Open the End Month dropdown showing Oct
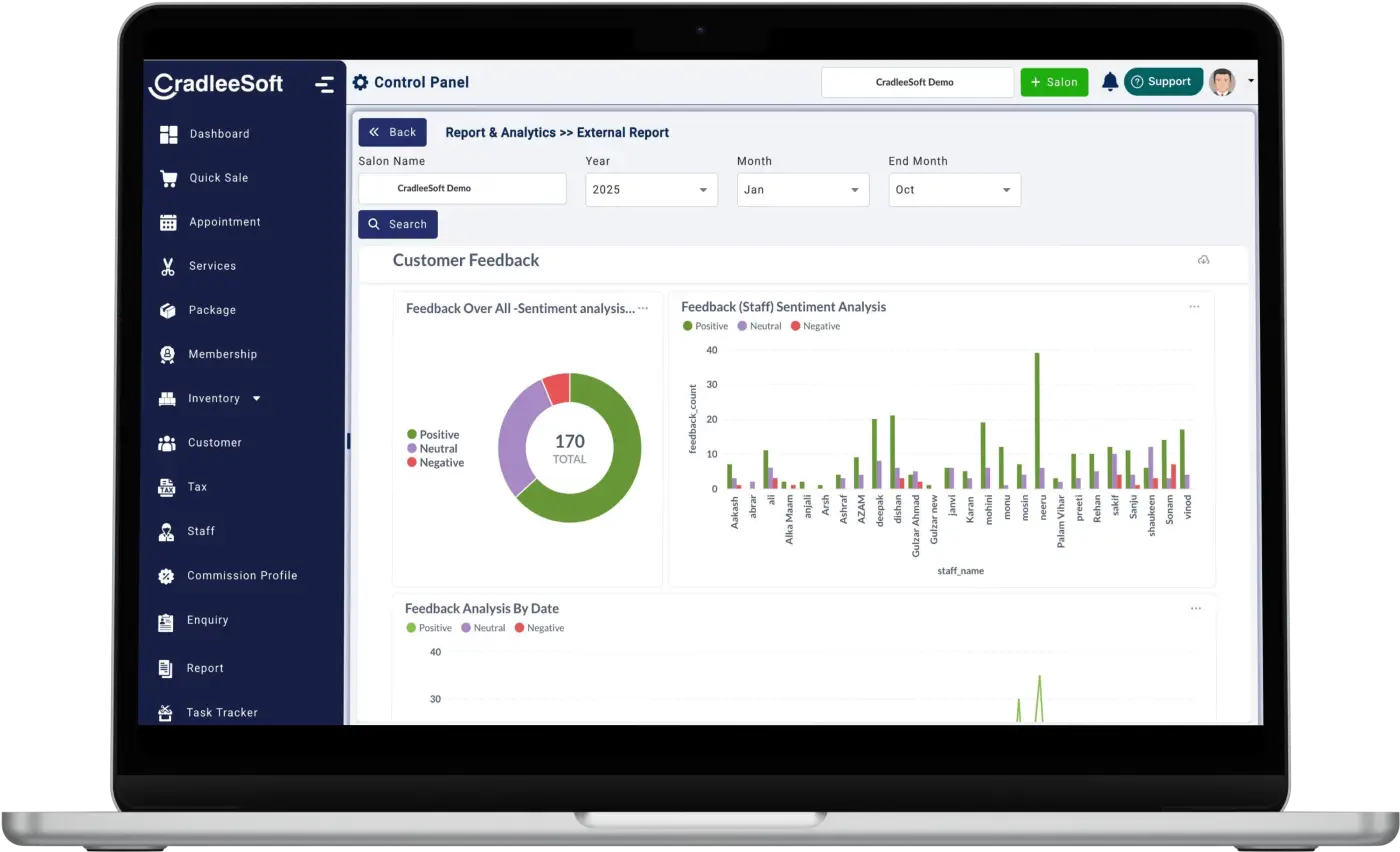This screenshot has height=852, width=1400. pos(954,190)
